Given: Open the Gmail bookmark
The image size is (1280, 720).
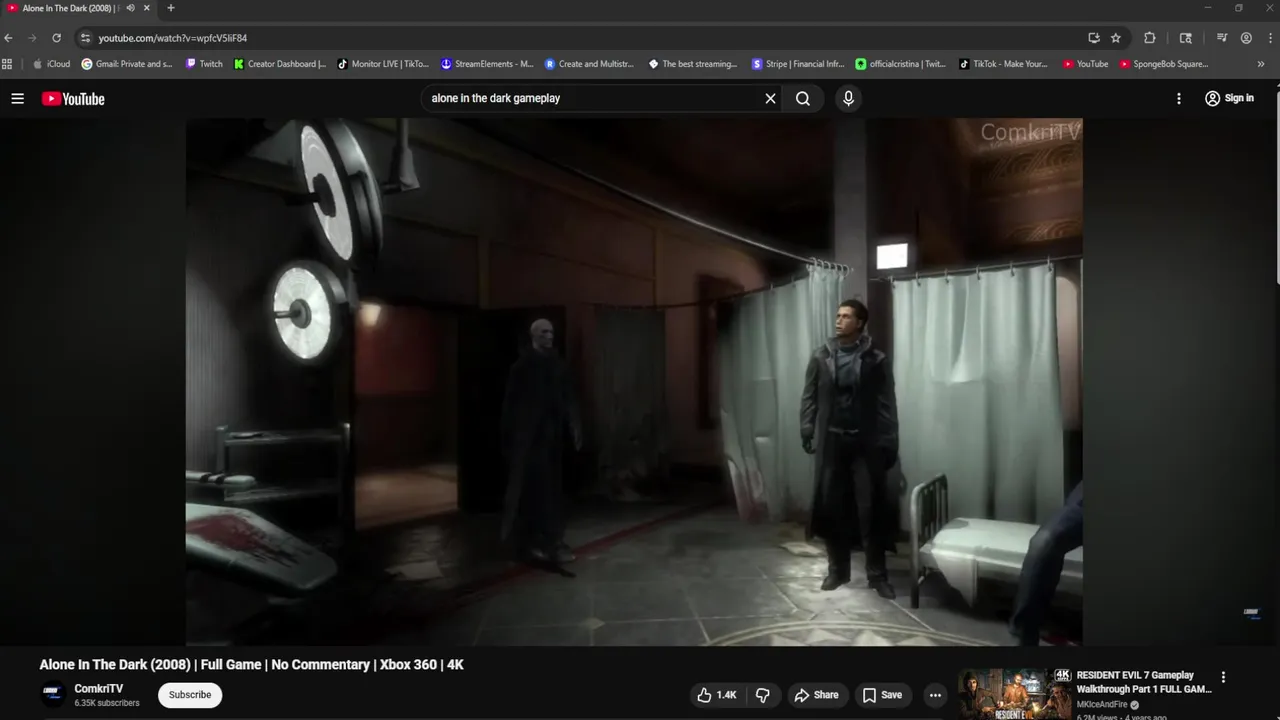Looking at the screenshot, I should [x=127, y=64].
